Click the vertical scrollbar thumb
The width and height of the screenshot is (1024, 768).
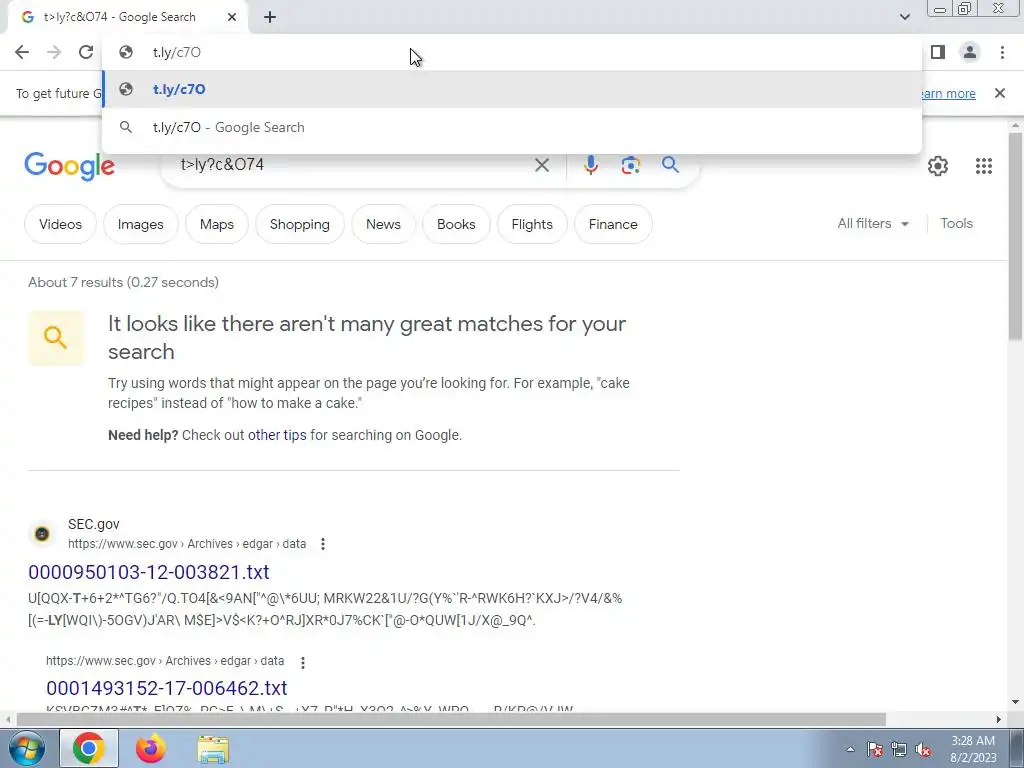1016,235
